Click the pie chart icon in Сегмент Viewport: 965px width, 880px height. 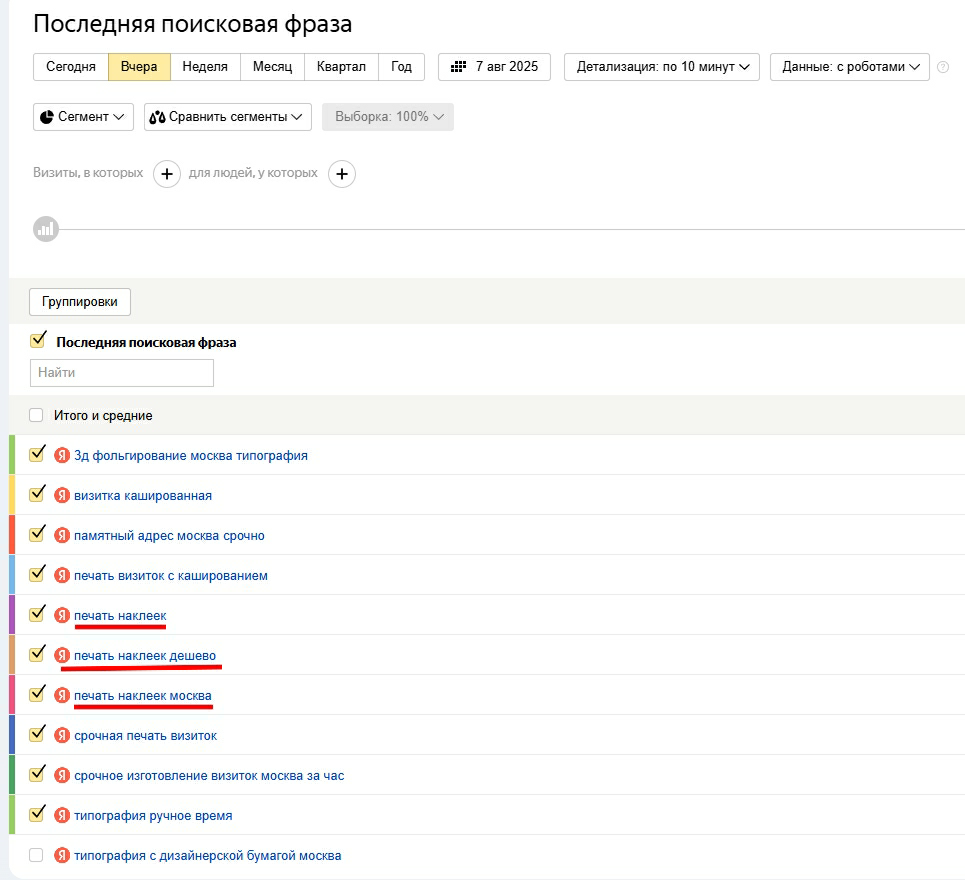47,117
